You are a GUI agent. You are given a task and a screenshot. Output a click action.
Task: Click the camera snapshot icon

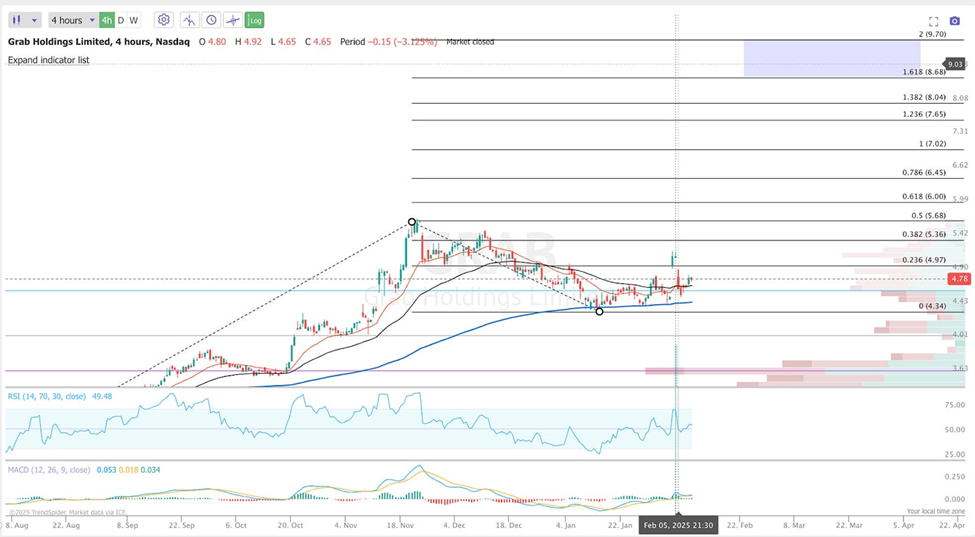955,21
